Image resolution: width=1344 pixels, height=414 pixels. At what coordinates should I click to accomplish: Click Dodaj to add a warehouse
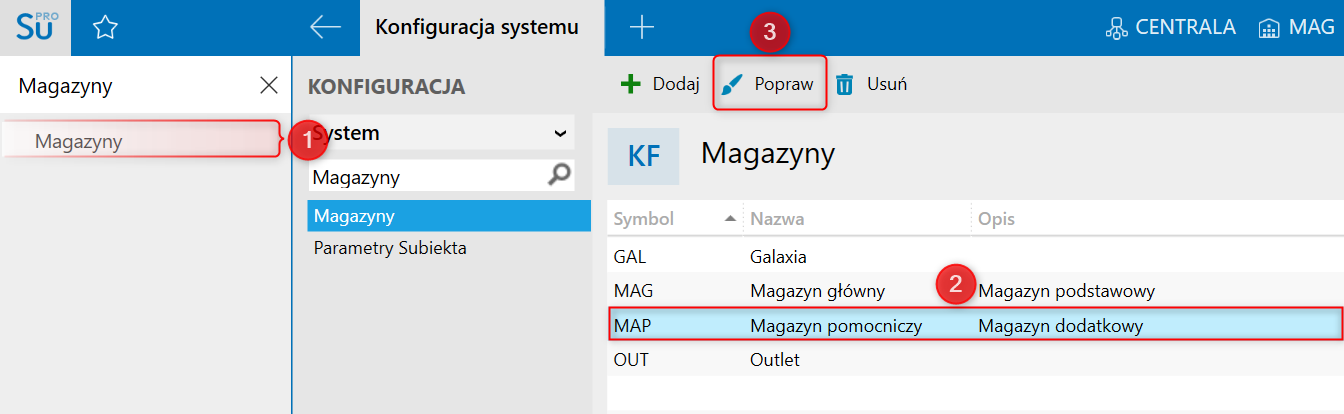660,84
